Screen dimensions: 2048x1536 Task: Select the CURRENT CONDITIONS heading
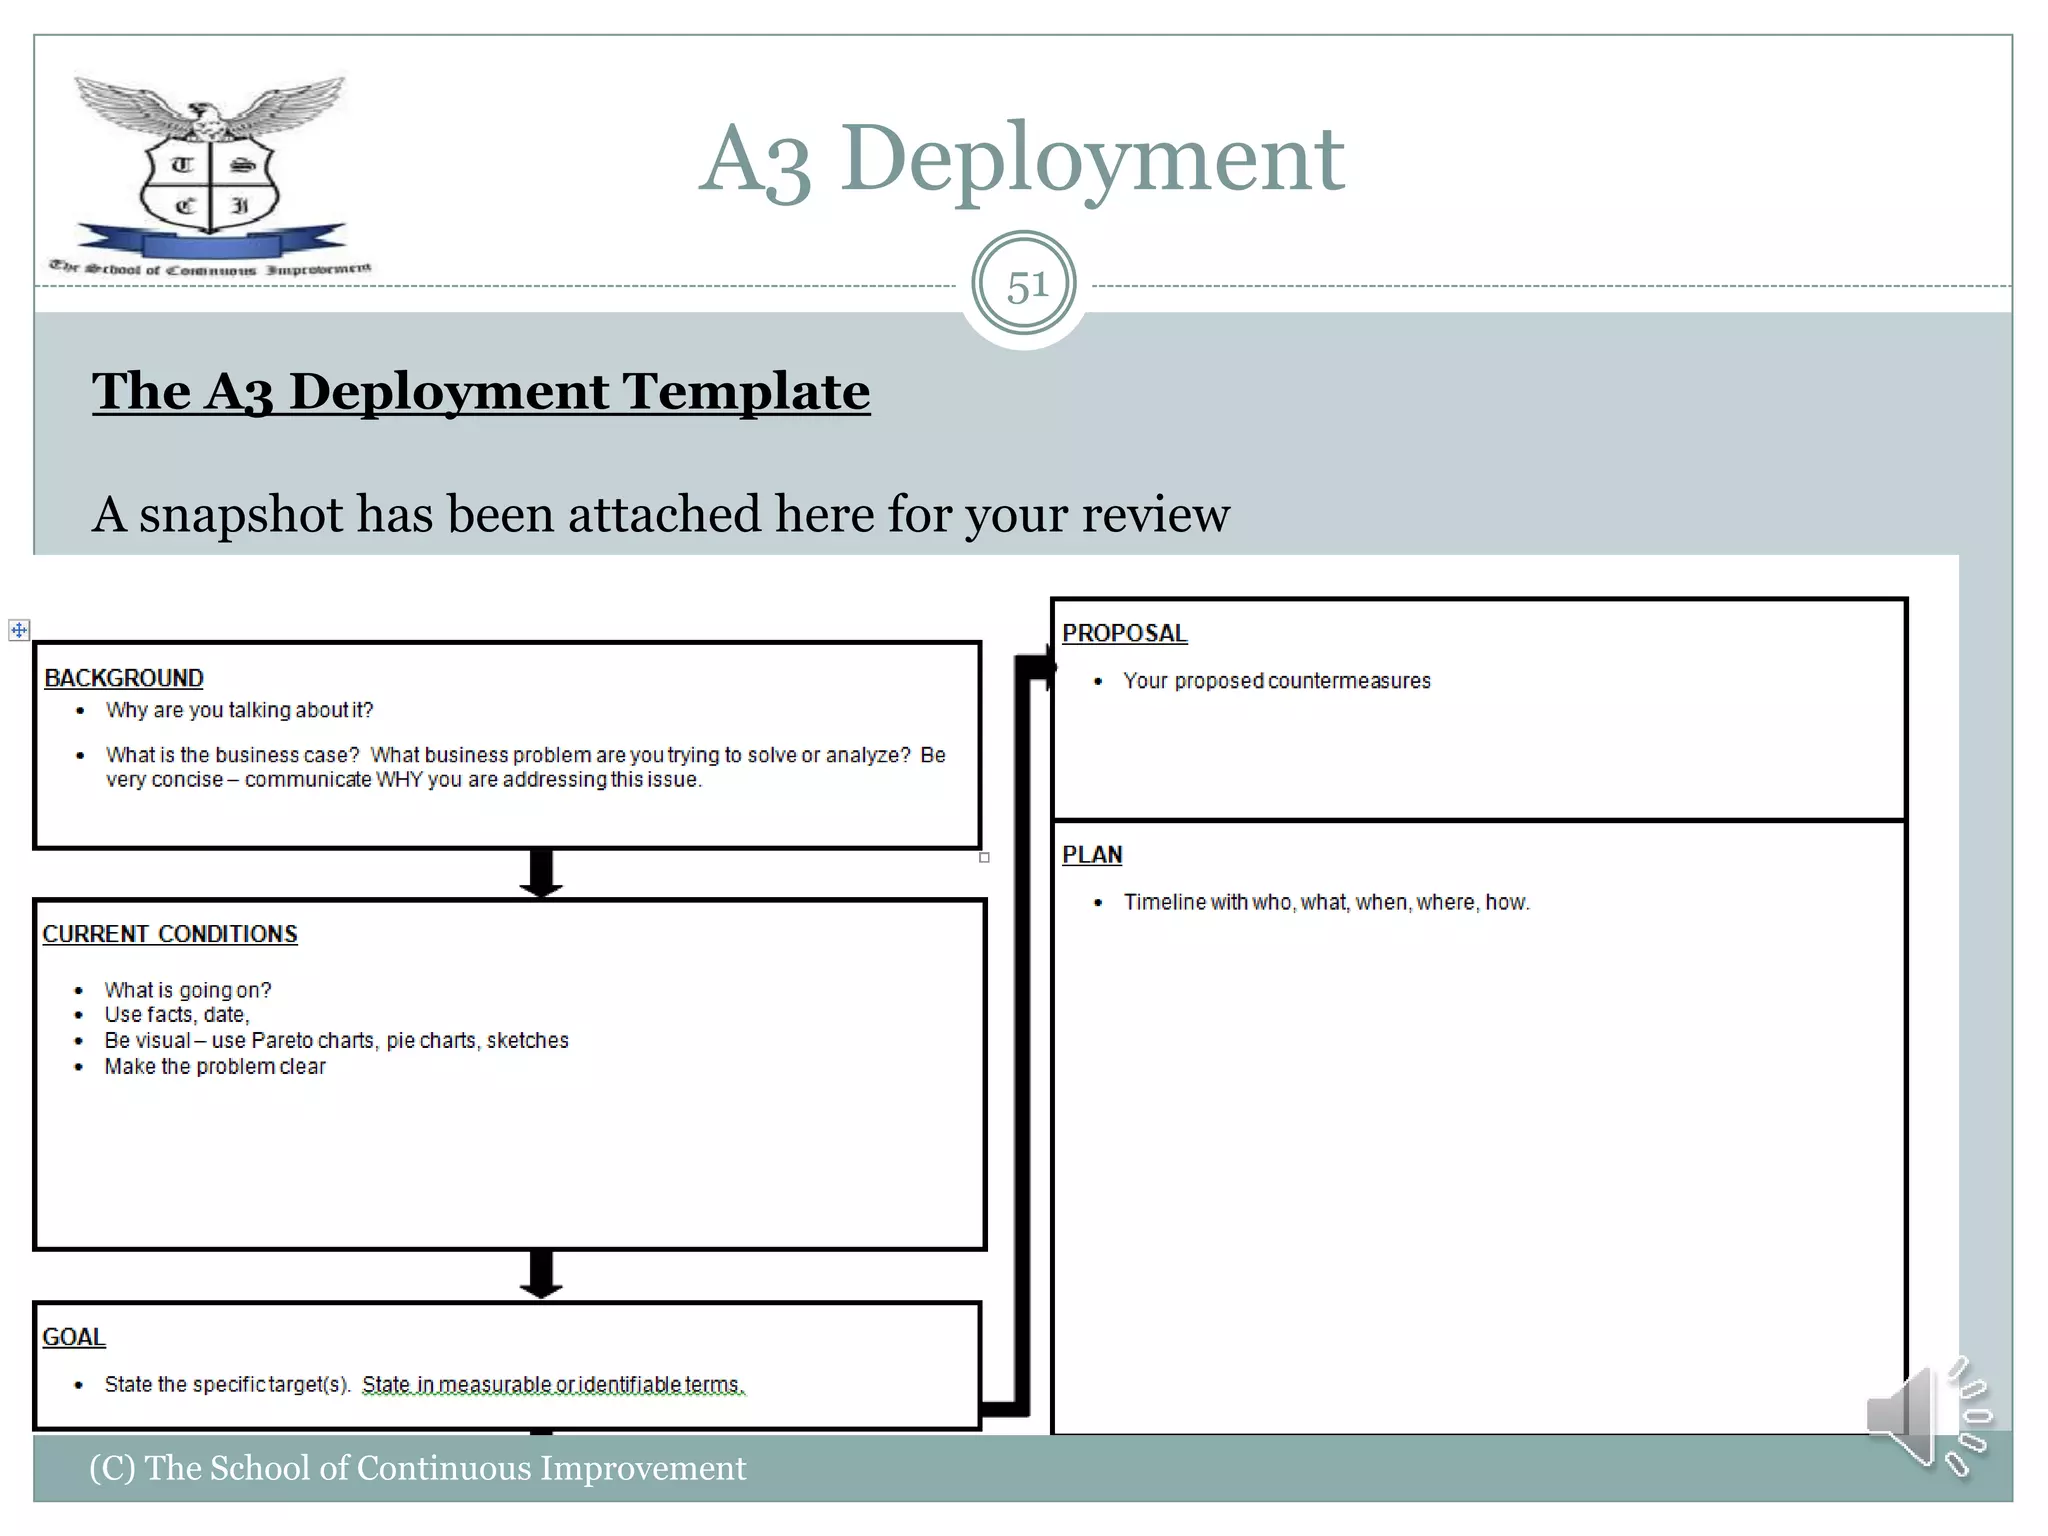(x=170, y=934)
